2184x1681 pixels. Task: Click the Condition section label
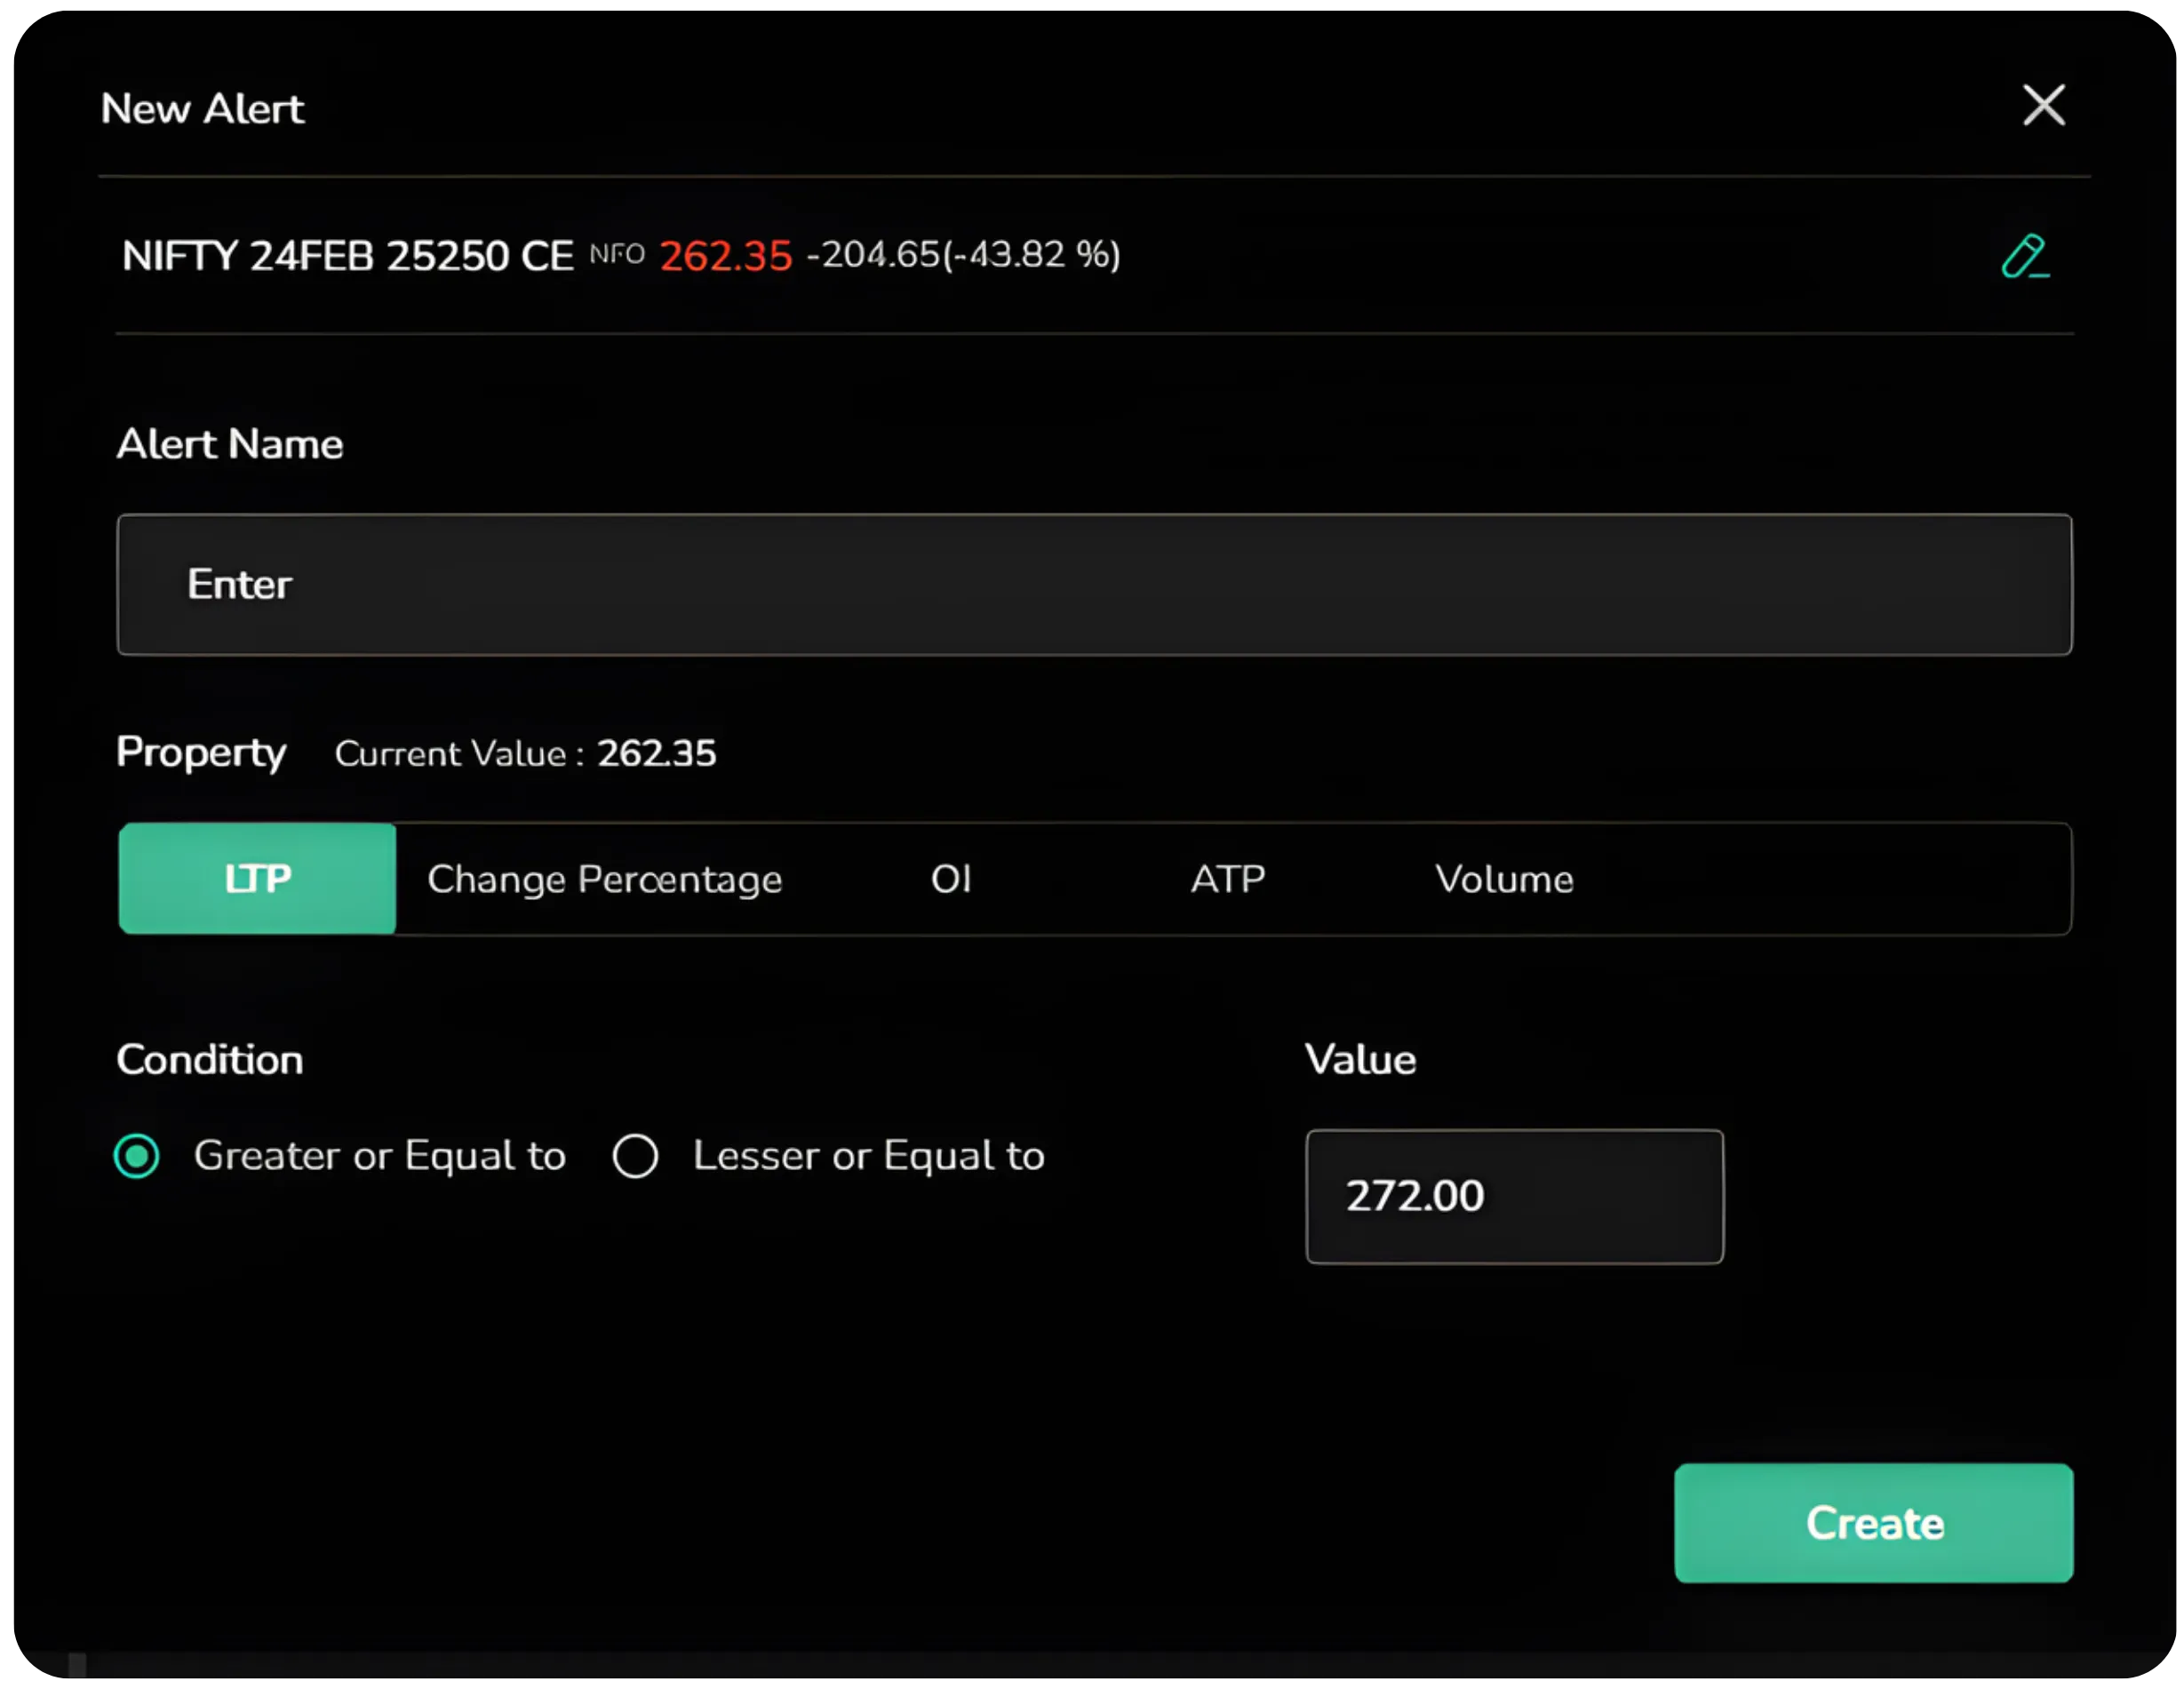pos(209,1059)
